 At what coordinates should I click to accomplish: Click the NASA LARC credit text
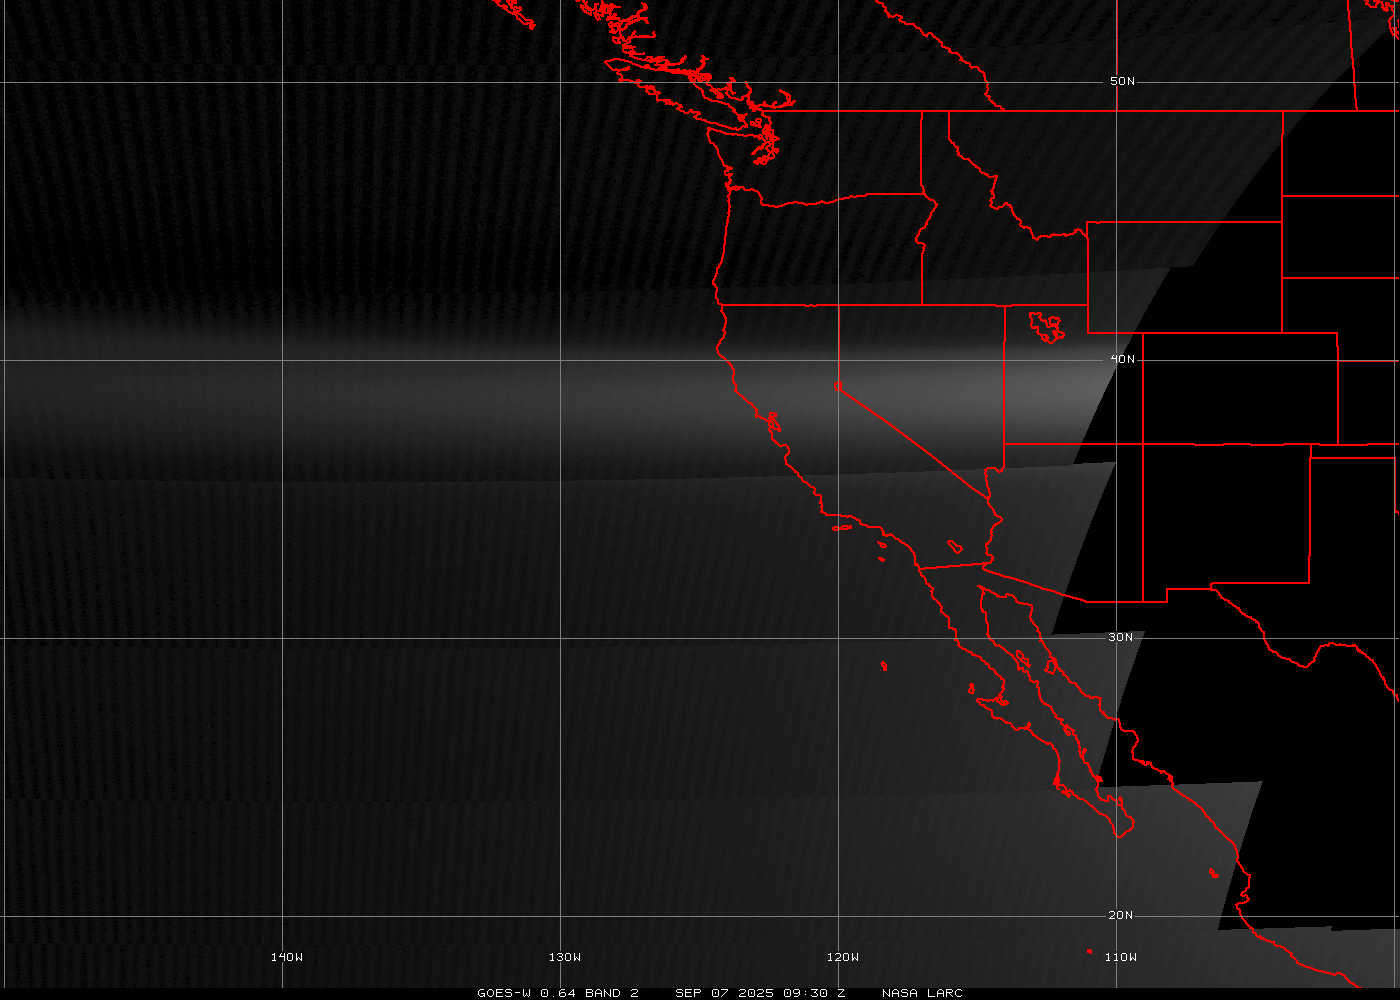point(922,993)
